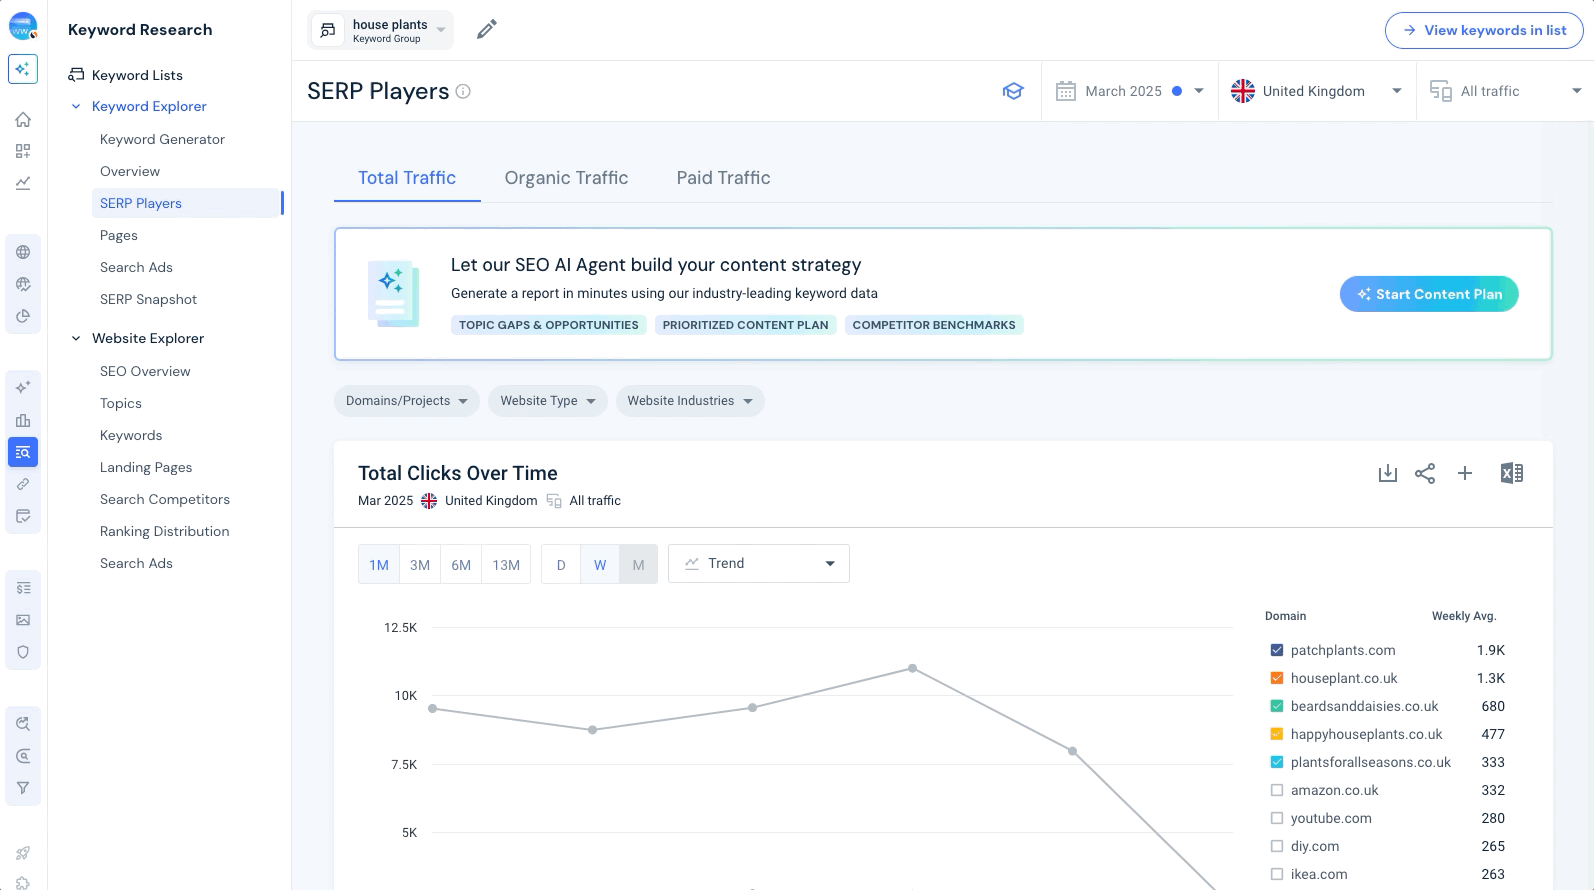Go to Home icon in left rail
Viewport: 1594px width, 890px height.
[23, 120]
